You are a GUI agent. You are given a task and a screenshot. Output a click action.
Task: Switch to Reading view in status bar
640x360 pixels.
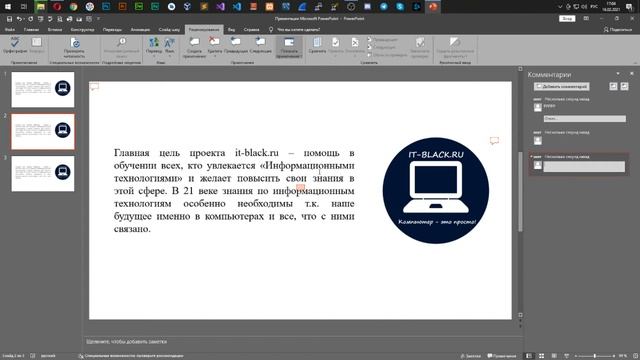pyautogui.click(x=554, y=356)
